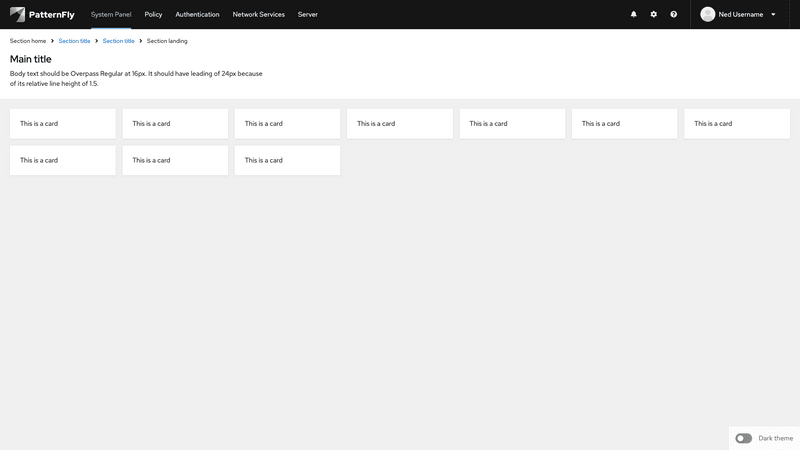Follow the first Section title breadcrumb link
This screenshot has width=800, height=450.
tap(74, 41)
